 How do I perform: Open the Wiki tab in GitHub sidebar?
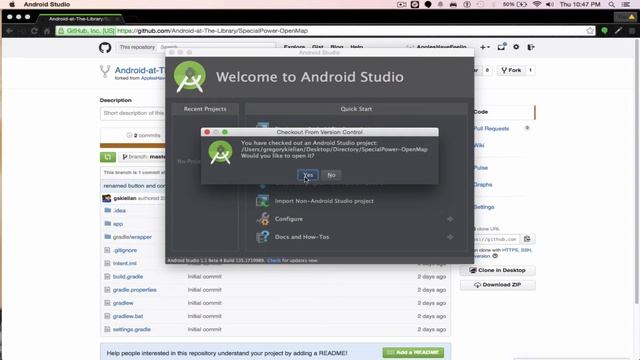(479, 145)
